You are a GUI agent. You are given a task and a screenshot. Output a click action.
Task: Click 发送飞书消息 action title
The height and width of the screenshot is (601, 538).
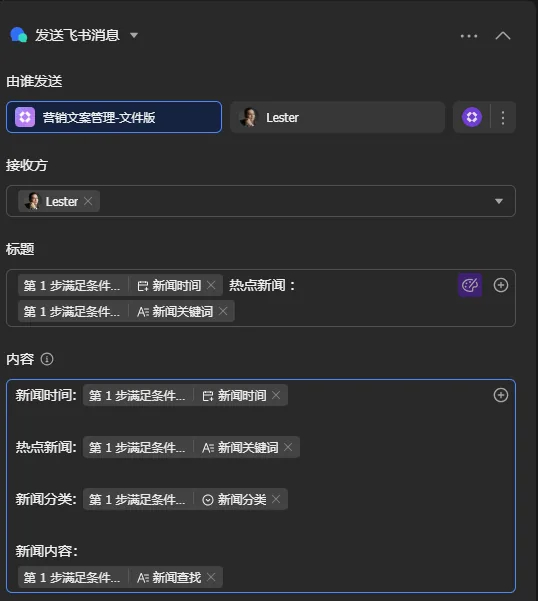pyautogui.click(x=77, y=35)
